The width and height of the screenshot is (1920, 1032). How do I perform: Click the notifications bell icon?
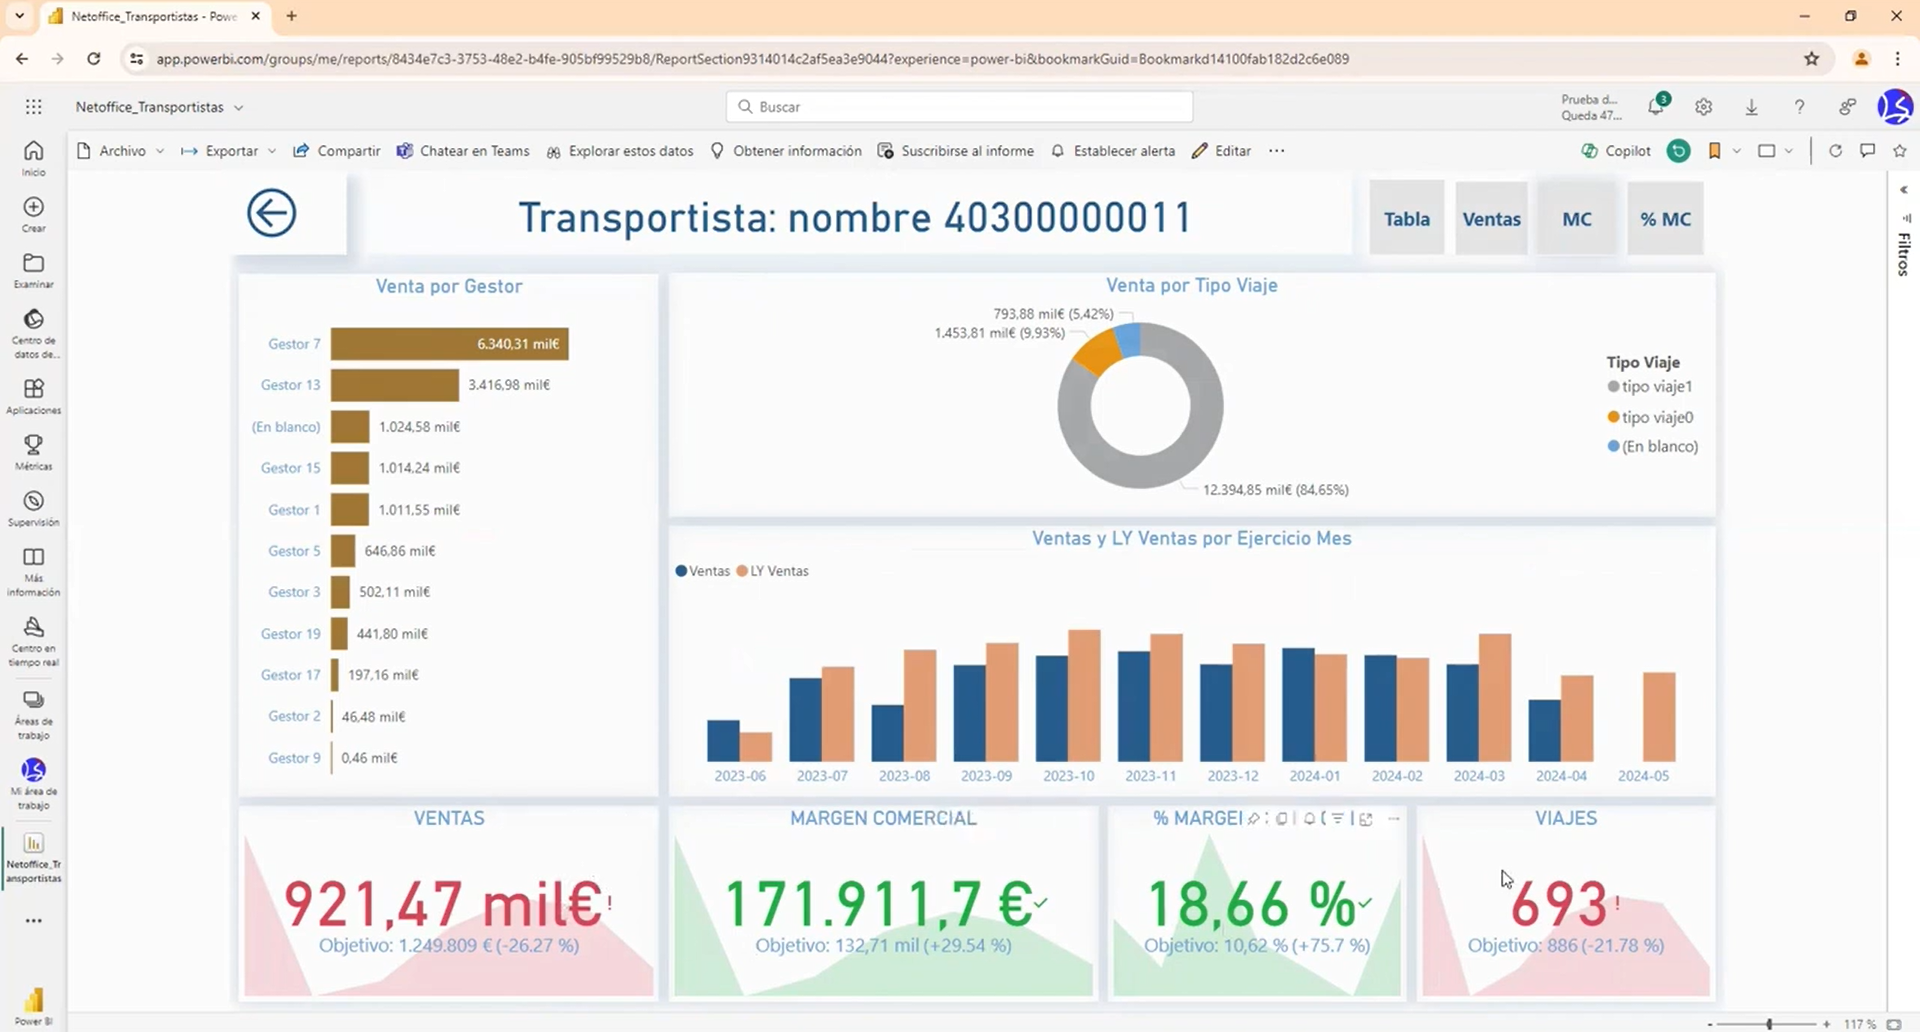point(1656,106)
